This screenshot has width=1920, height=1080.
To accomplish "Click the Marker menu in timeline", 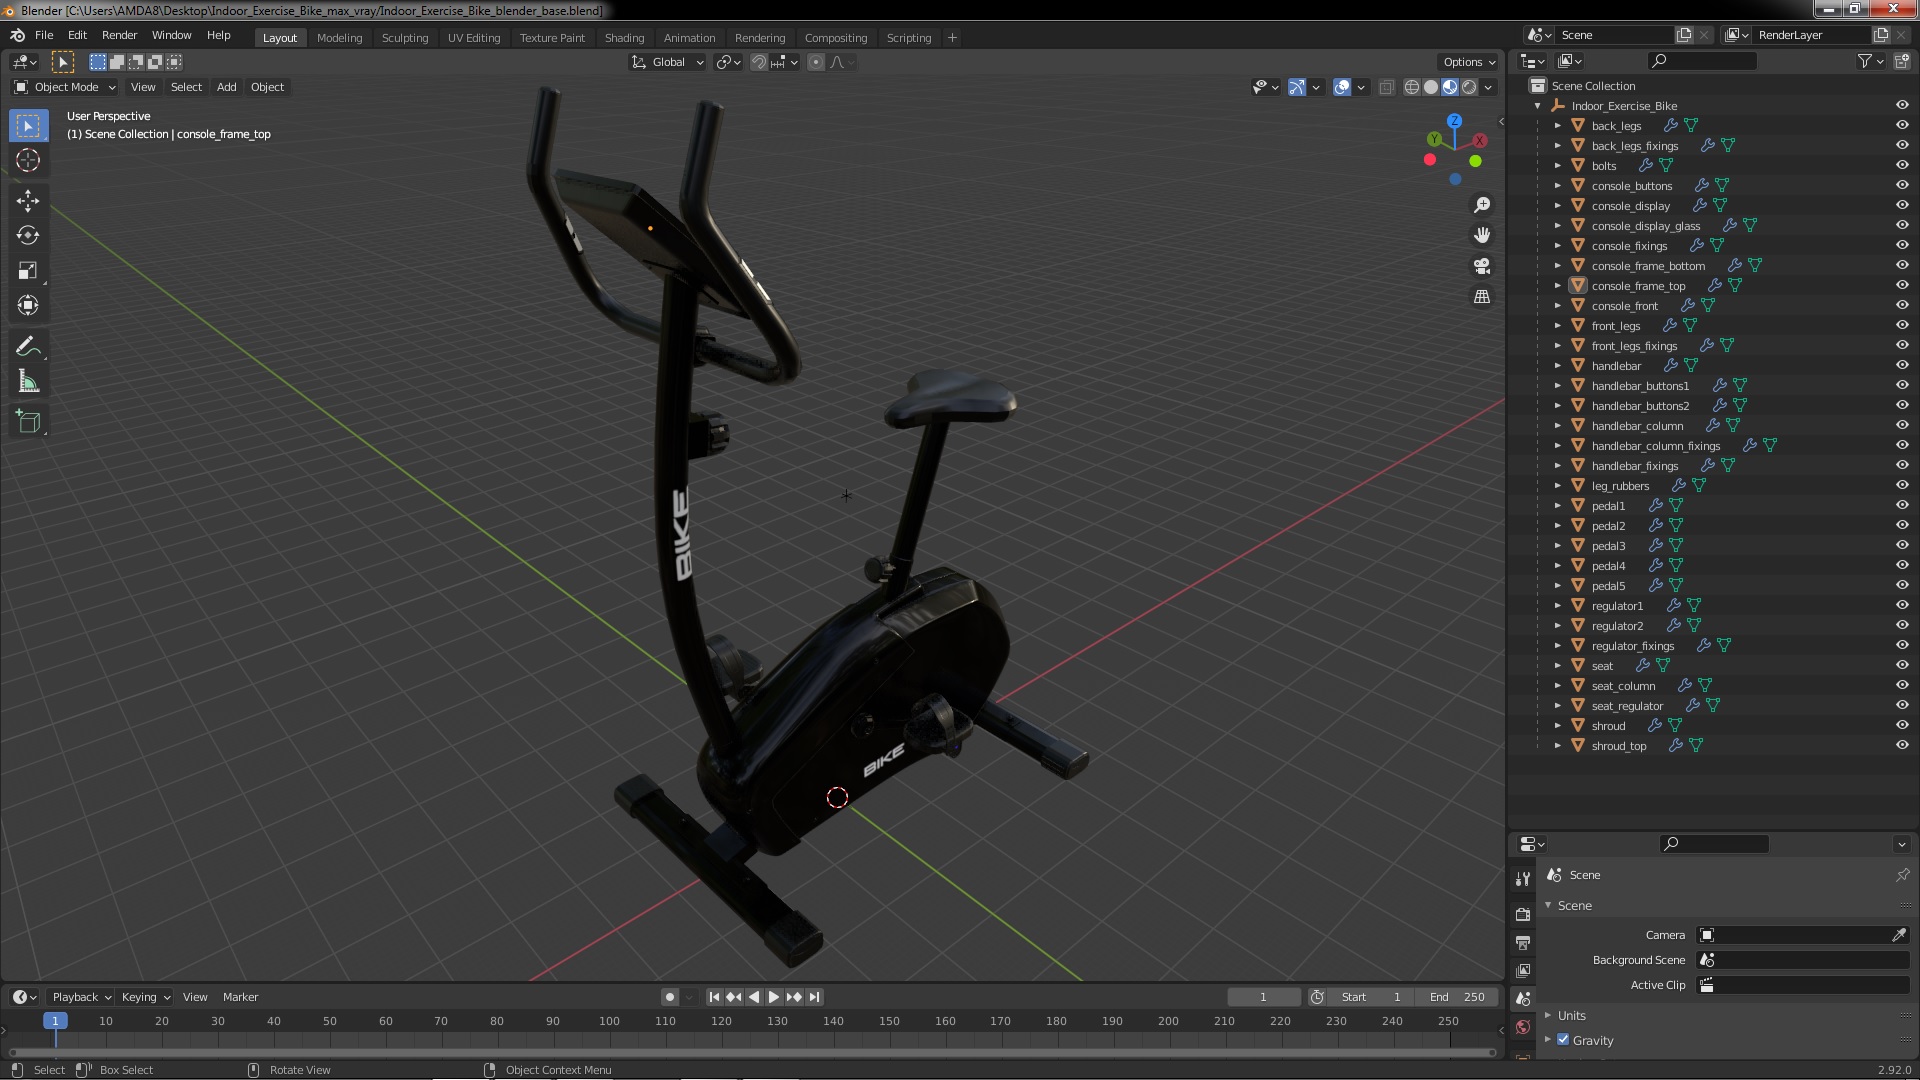I will click(x=240, y=997).
